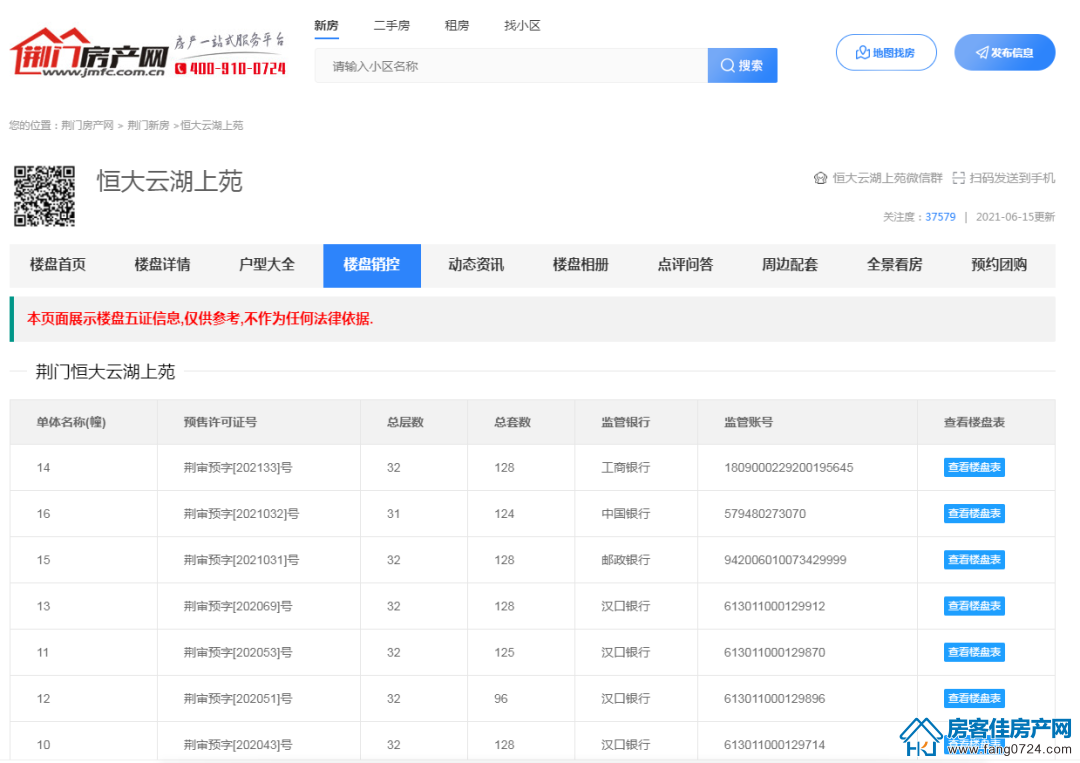Click the map pin icon on 地图找房
This screenshot has height=763, width=1080.
[862, 52]
